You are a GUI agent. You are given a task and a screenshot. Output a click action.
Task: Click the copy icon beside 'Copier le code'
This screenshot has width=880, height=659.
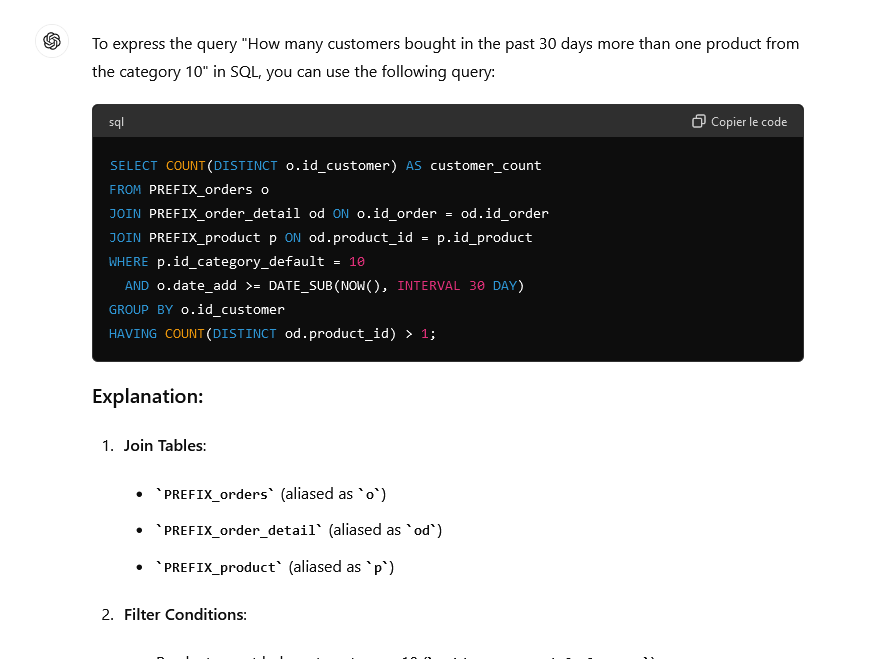pyautogui.click(x=698, y=120)
